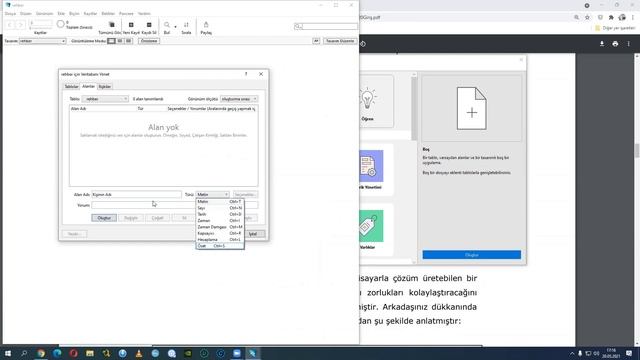The width and height of the screenshot is (640, 360).
Task: Open the Pencere menu
Action: [x=126, y=13]
